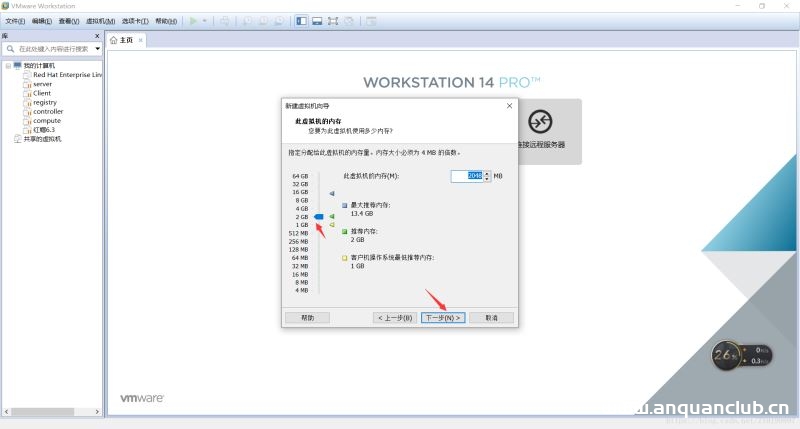Click the Unity mode toolbar icon
Image resolution: width=800 pixels, height=429 pixels.
[x=349, y=21]
